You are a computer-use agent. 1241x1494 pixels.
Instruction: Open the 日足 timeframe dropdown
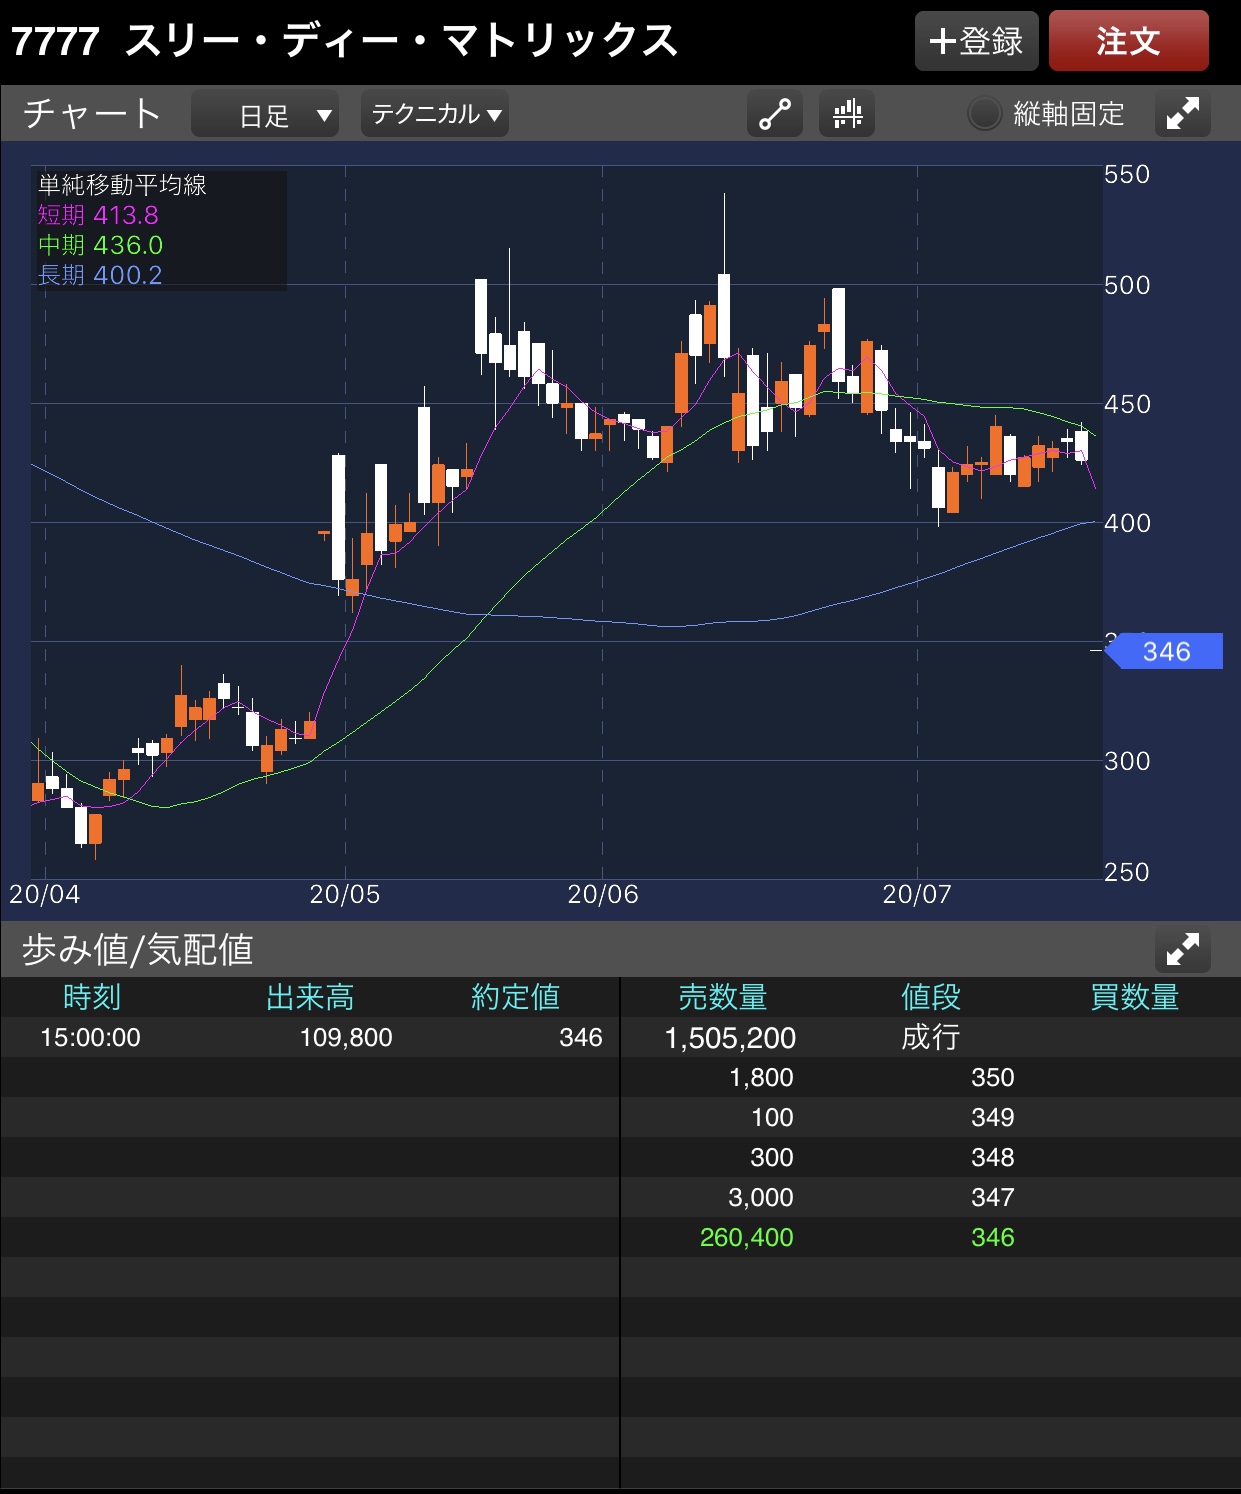click(265, 115)
